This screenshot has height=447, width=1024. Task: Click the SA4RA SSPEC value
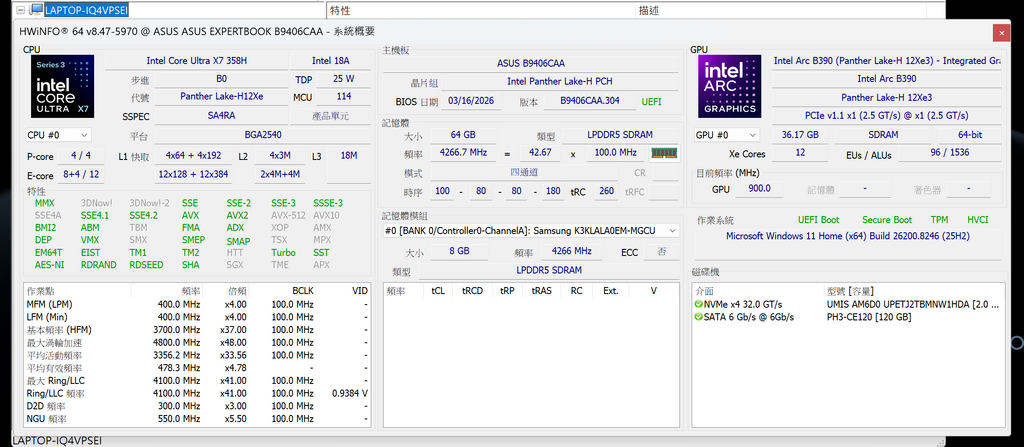[221, 116]
